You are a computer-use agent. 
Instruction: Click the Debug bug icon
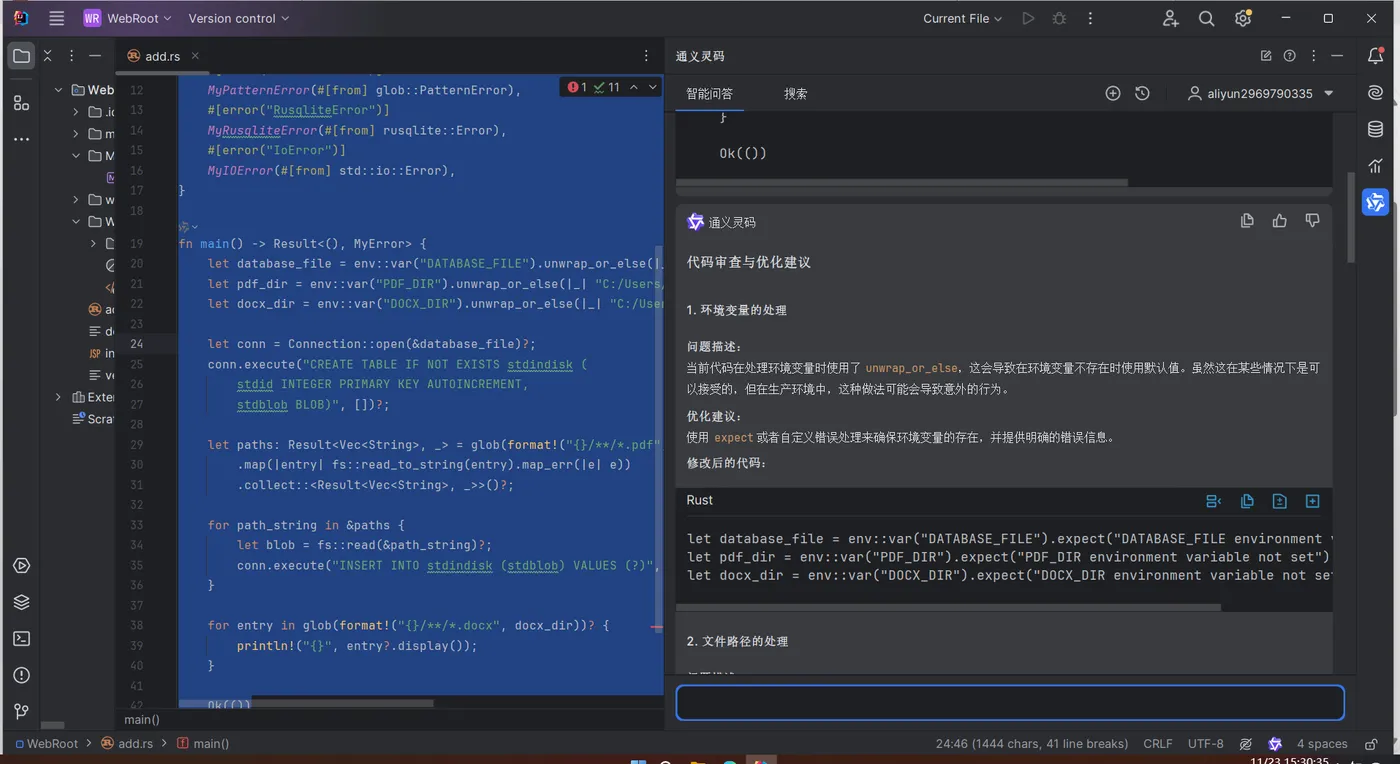[1059, 18]
